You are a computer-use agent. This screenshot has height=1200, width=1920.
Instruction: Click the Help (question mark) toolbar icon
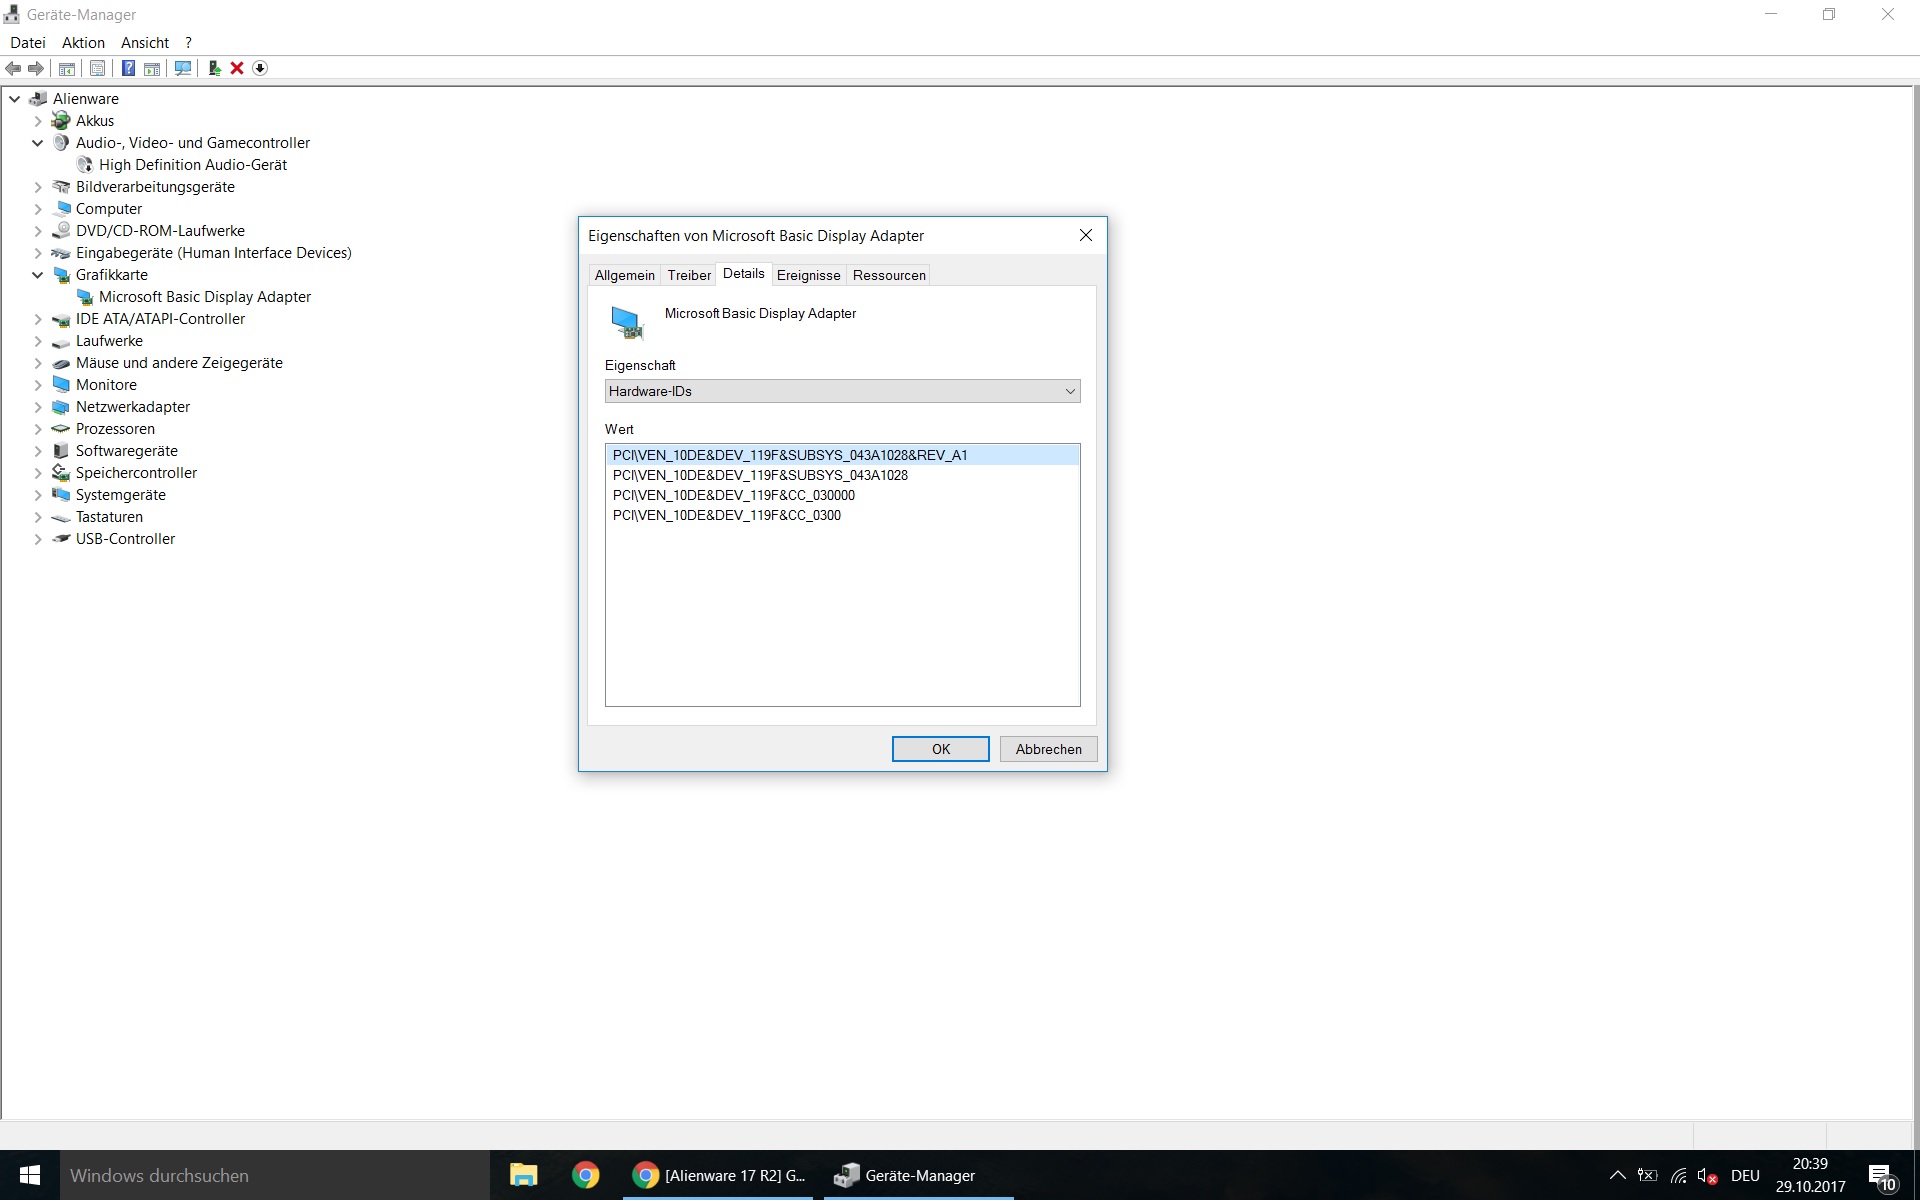(x=128, y=68)
